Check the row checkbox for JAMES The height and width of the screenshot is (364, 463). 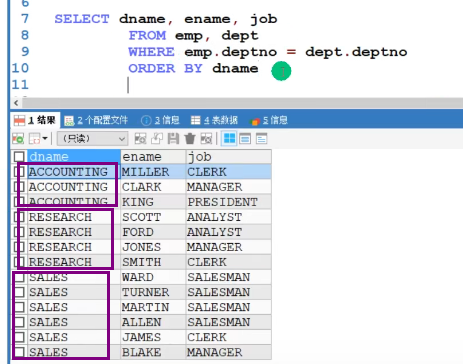pyautogui.click(x=19, y=337)
